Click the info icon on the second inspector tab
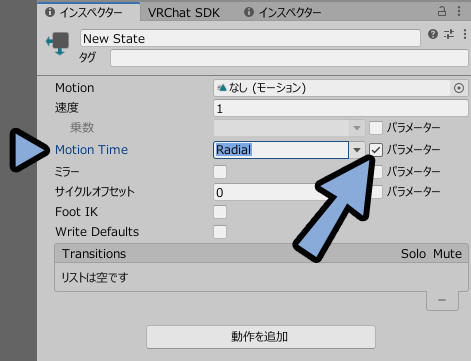The width and height of the screenshot is (471, 361). pyautogui.click(x=249, y=12)
